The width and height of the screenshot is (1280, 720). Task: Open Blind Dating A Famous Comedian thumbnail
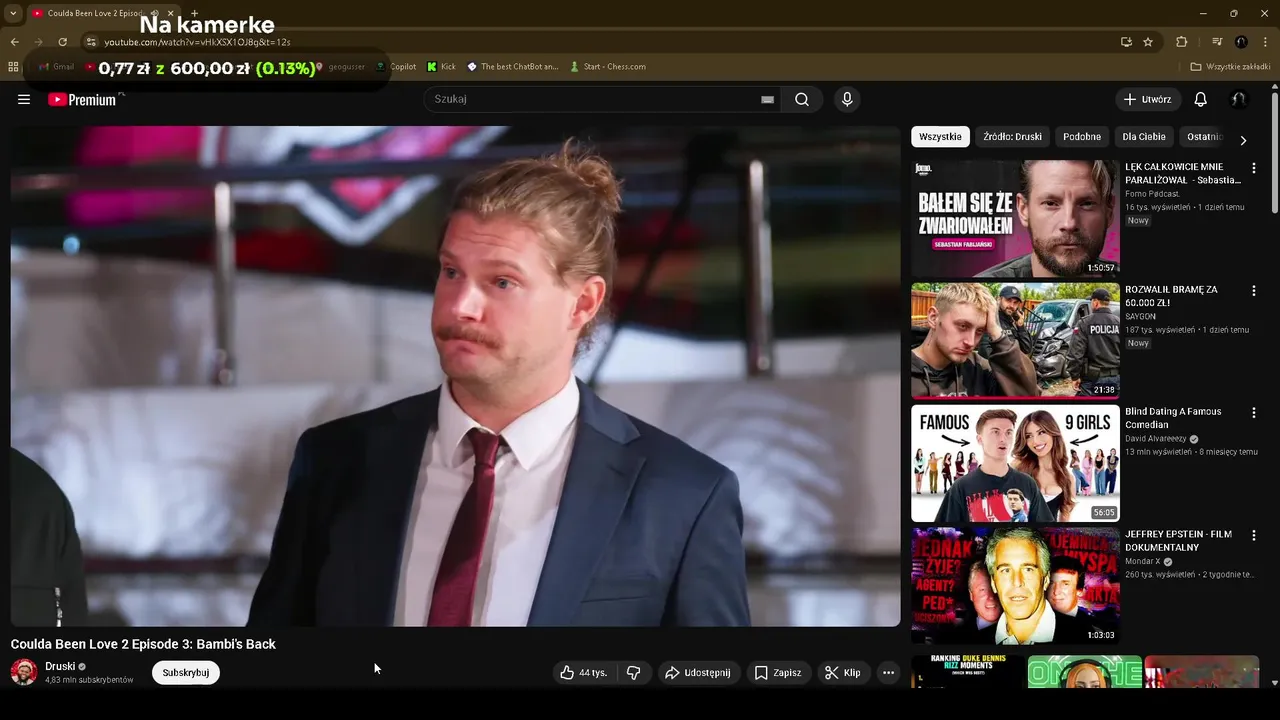1015,463
